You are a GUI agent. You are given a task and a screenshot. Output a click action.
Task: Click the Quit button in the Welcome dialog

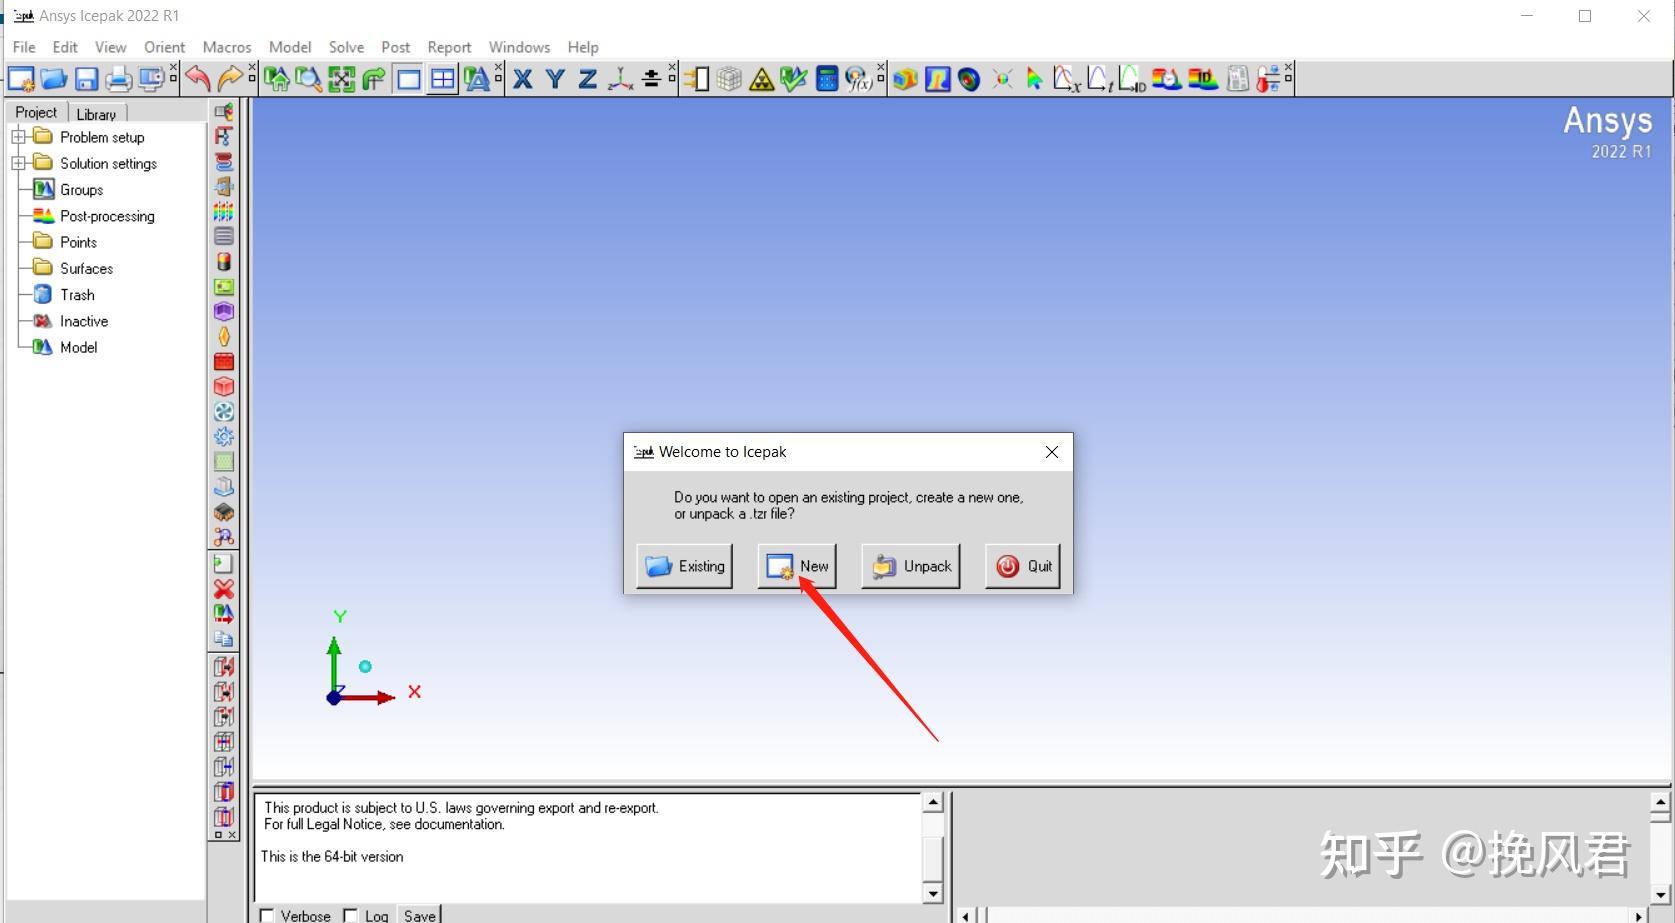(1023, 566)
